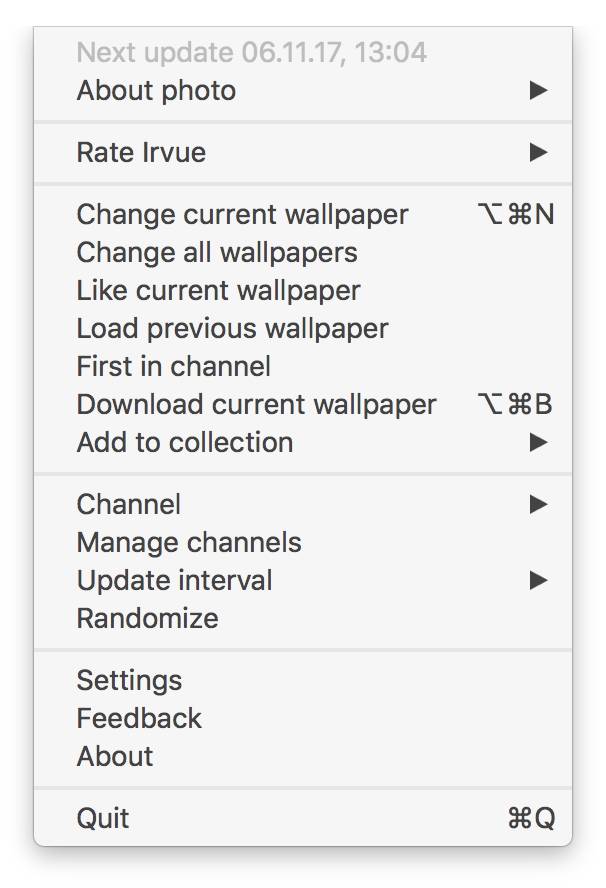Image resolution: width=606 pixels, height=888 pixels.
Task: Select the Update interval menu entry
Action: pos(174,581)
